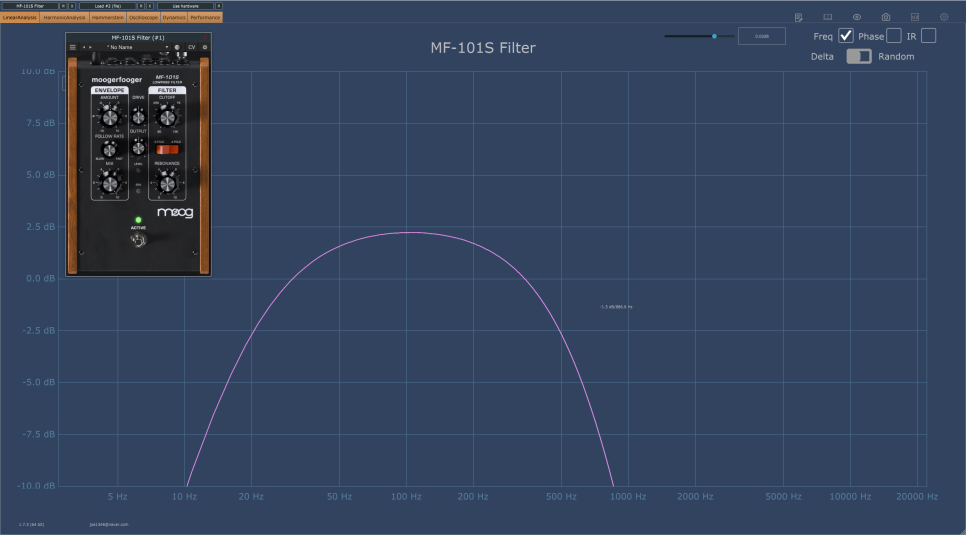Click the Output knob
966x535 pixels.
pos(139,148)
